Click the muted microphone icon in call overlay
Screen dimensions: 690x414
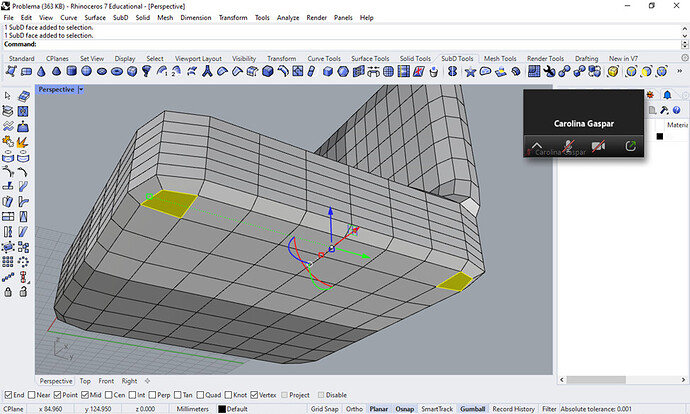(567, 146)
